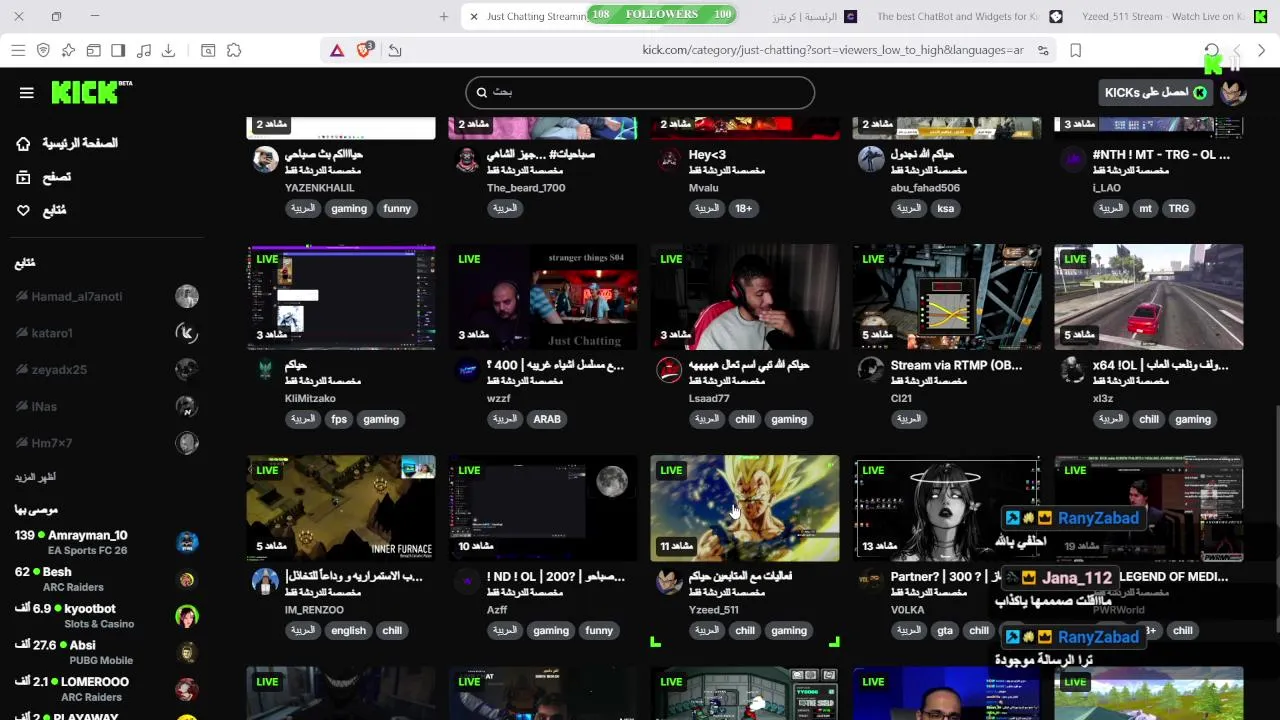The width and height of the screenshot is (1280, 720).
Task: Click IM_RENZOO channel avatar
Action: 265,581
